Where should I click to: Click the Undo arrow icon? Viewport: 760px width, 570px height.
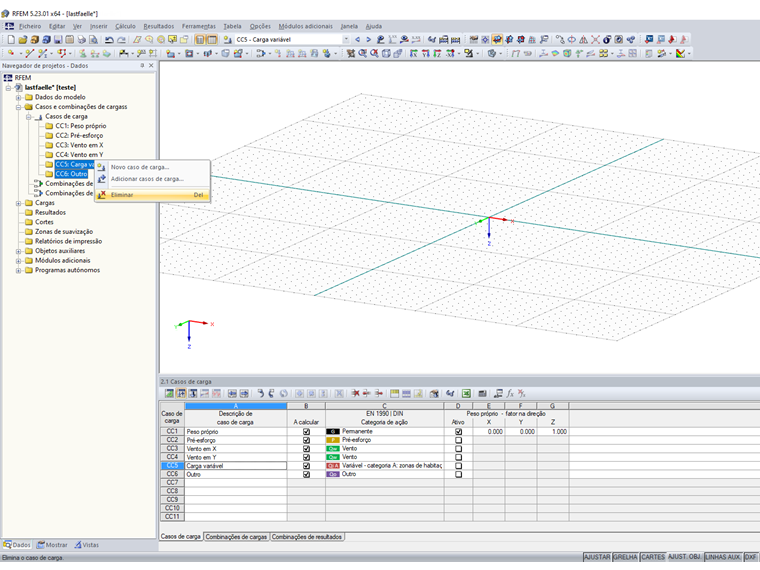click(x=110, y=40)
